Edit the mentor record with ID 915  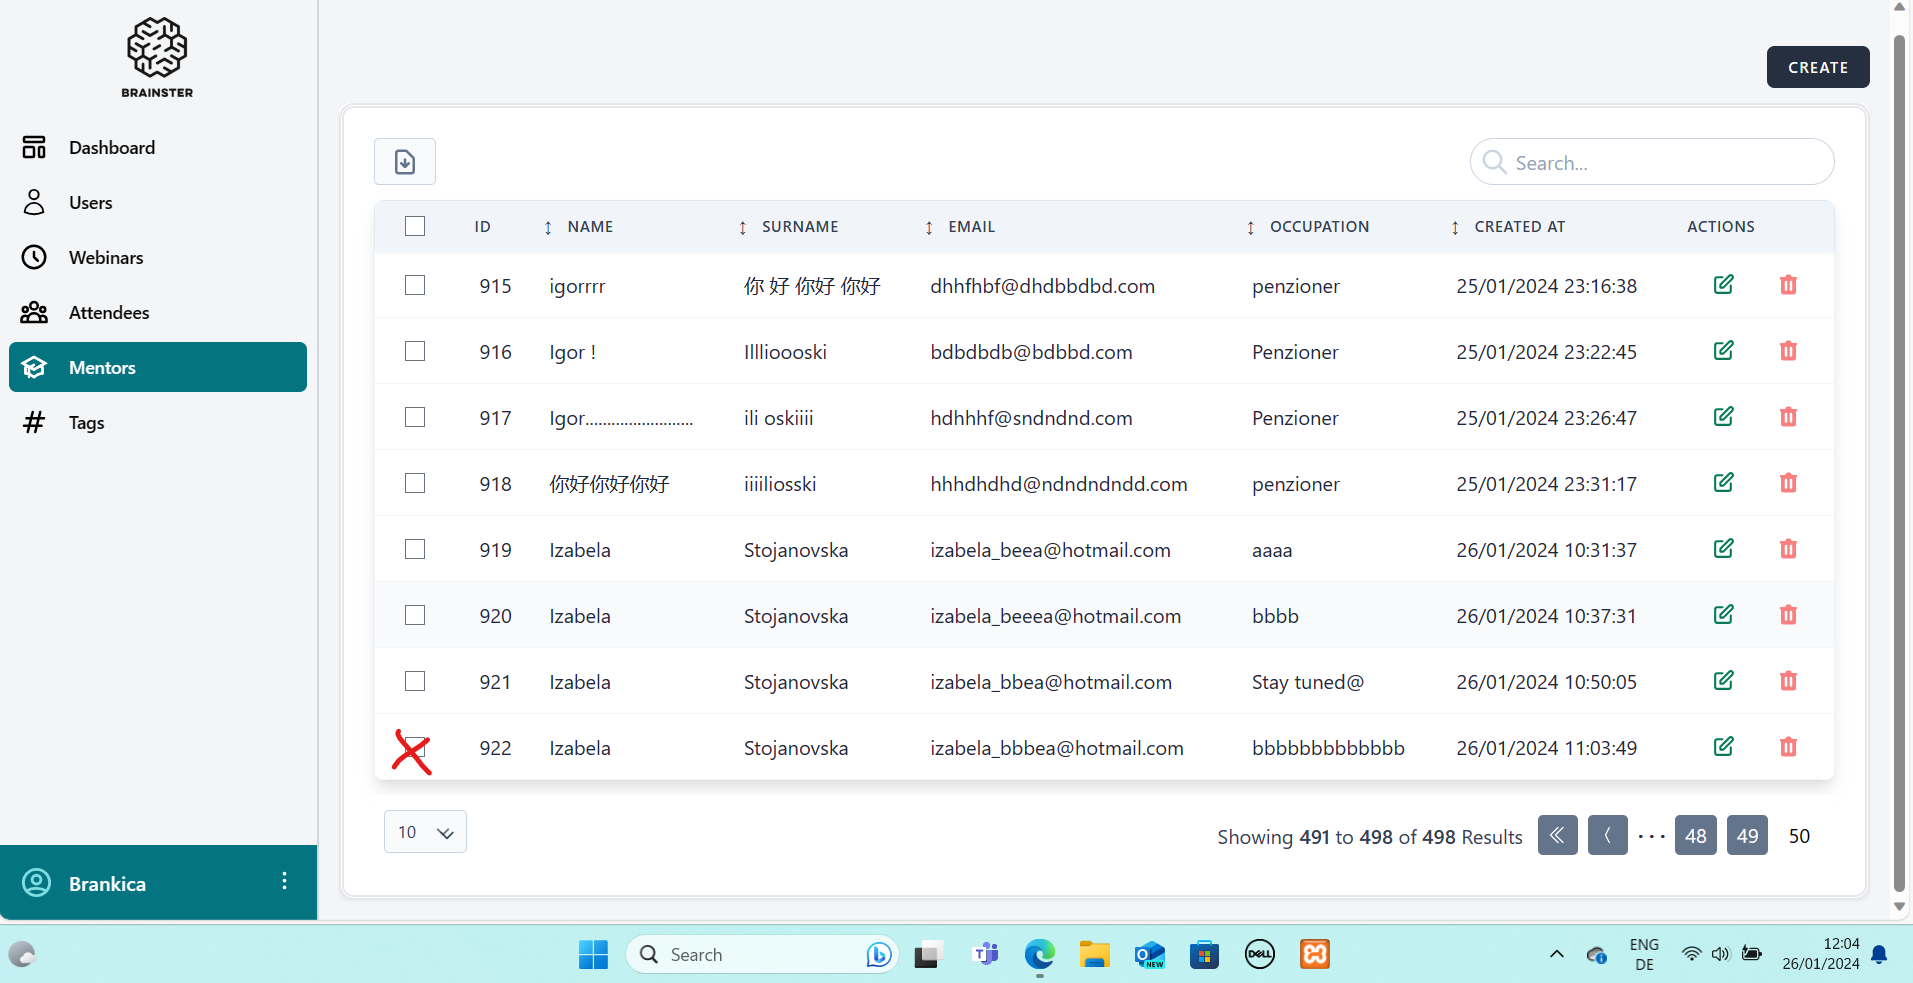pyautogui.click(x=1723, y=285)
